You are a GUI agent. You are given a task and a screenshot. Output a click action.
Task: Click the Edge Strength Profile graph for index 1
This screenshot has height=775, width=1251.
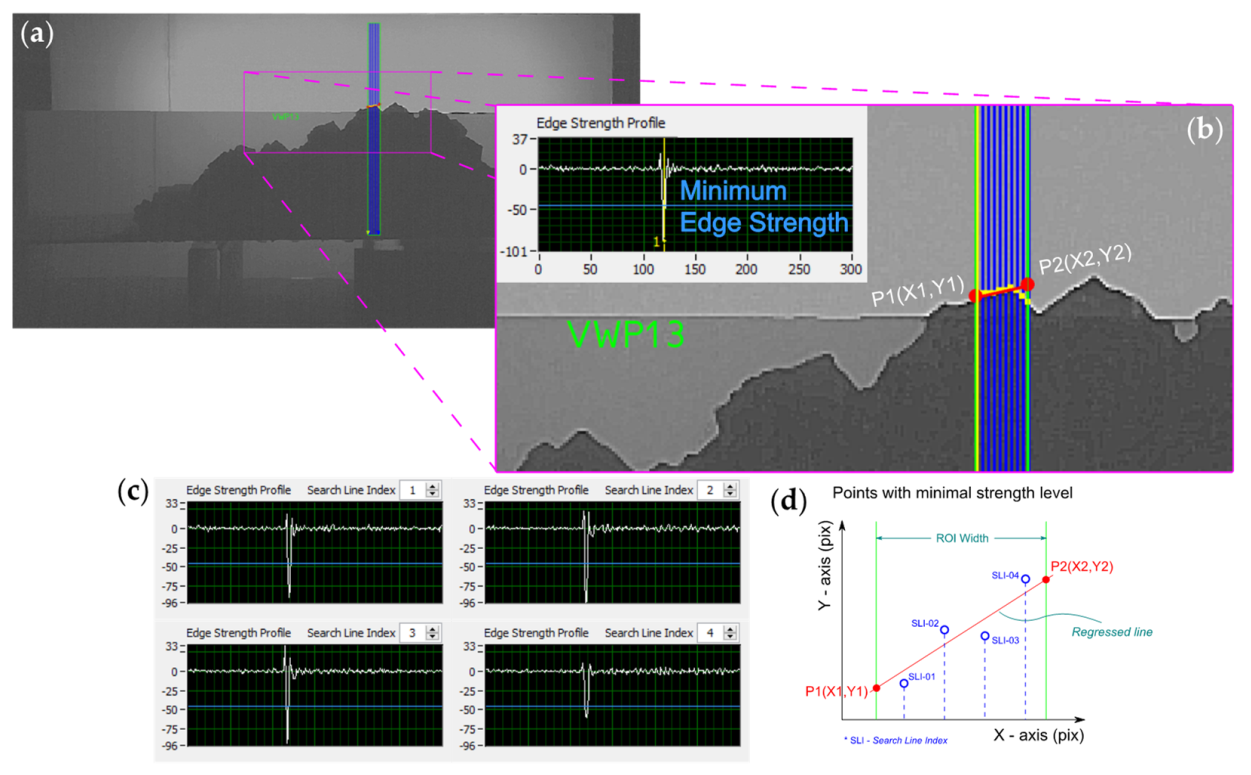[x=315, y=553]
